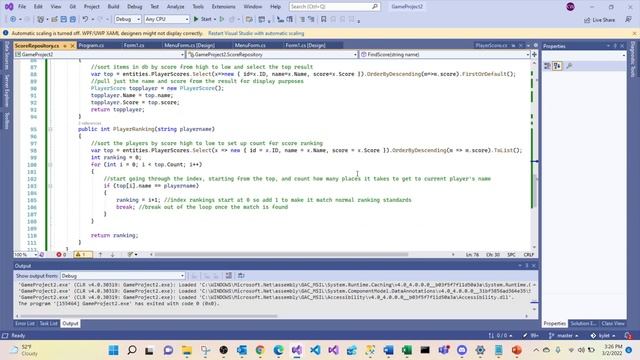Open the GameProject2.ScoreRepository class dropdown
The width and height of the screenshot is (640, 360).
coord(272,54)
